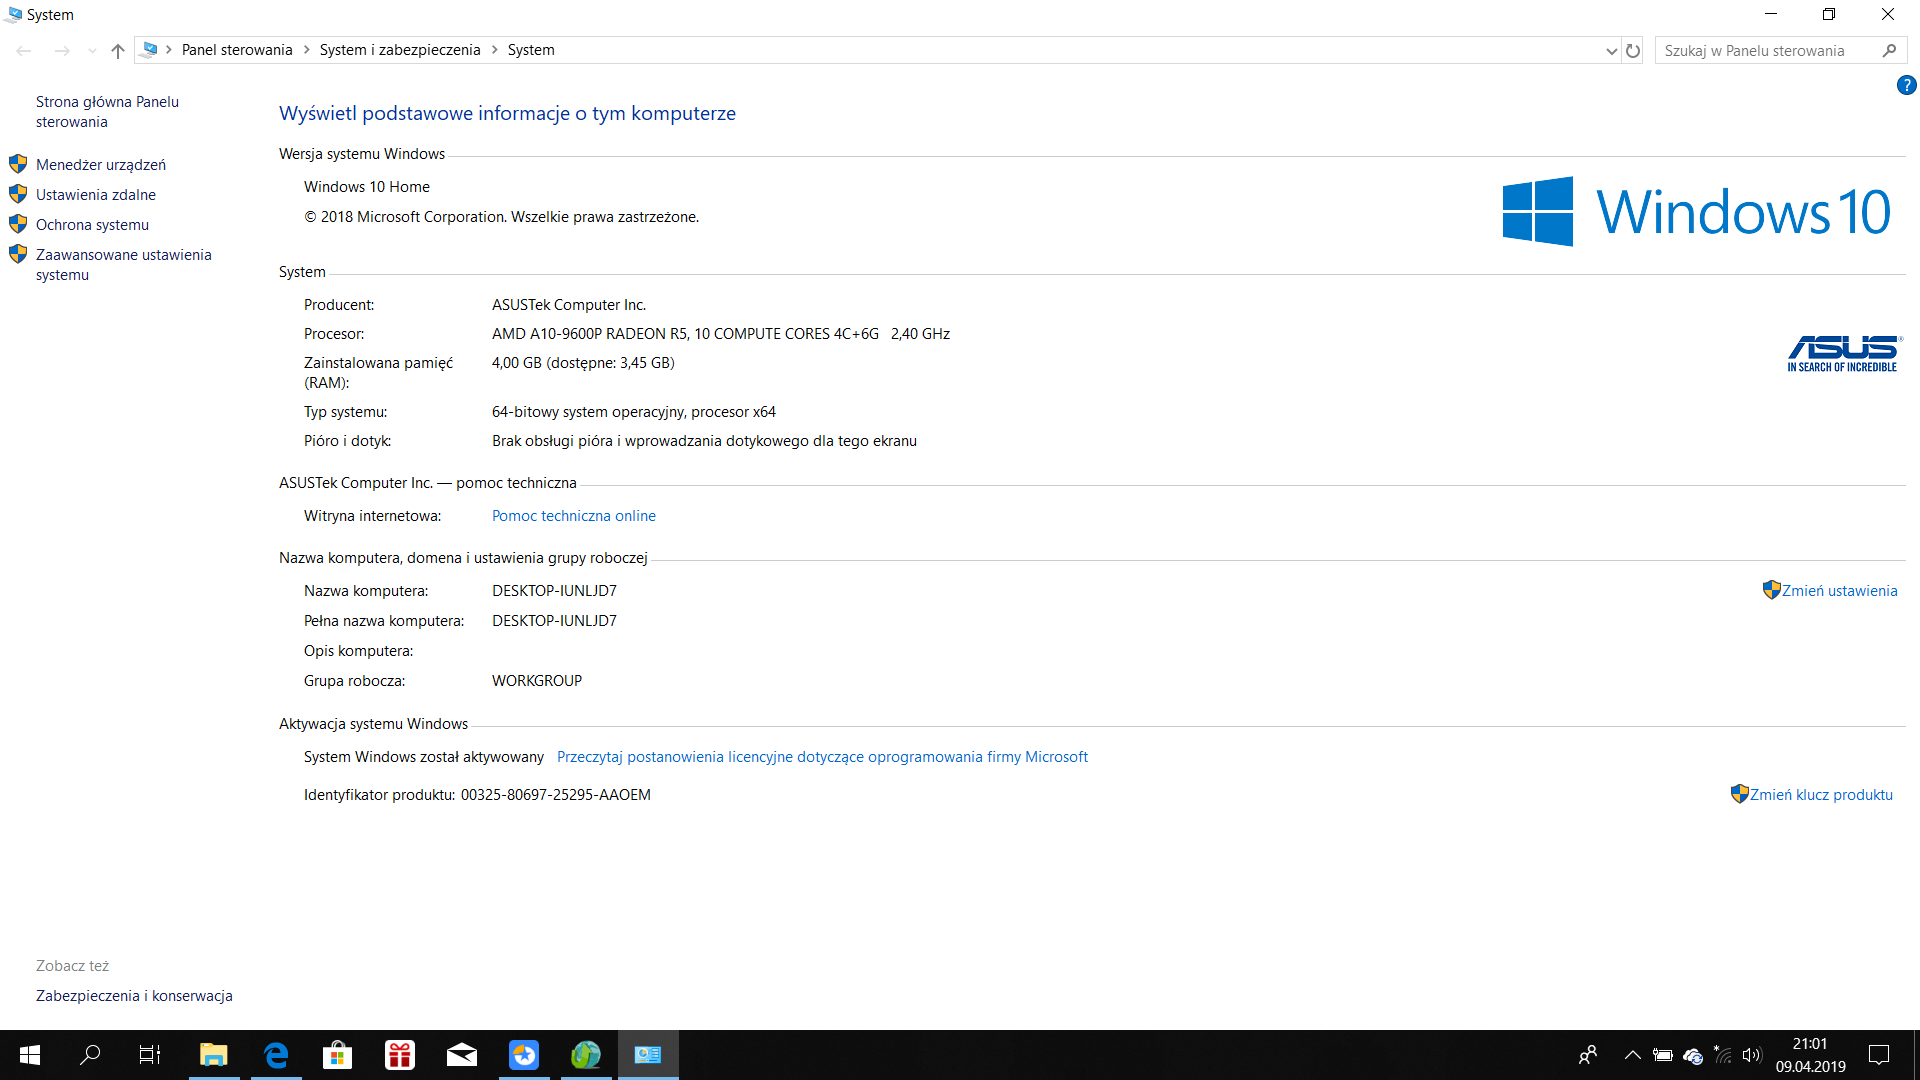The width and height of the screenshot is (1920, 1080).
Task: Click the up one level arrow
Action: click(118, 50)
